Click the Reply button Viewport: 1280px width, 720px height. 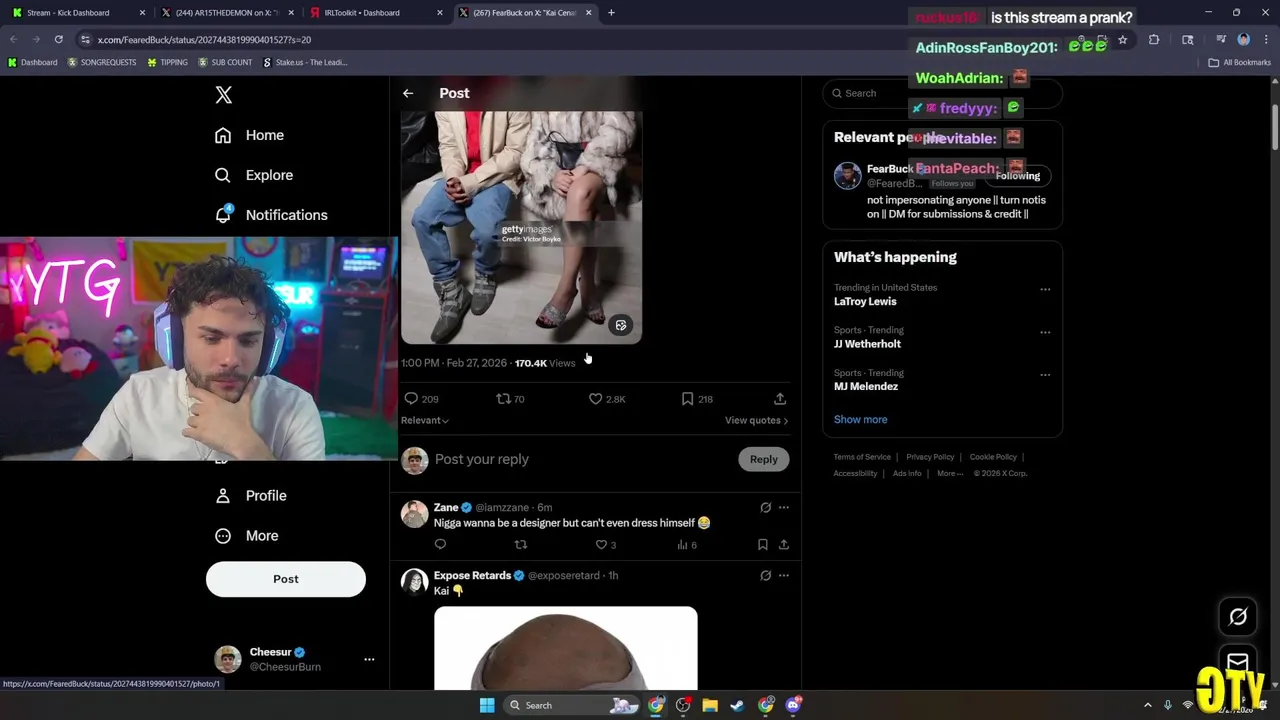[763, 459]
